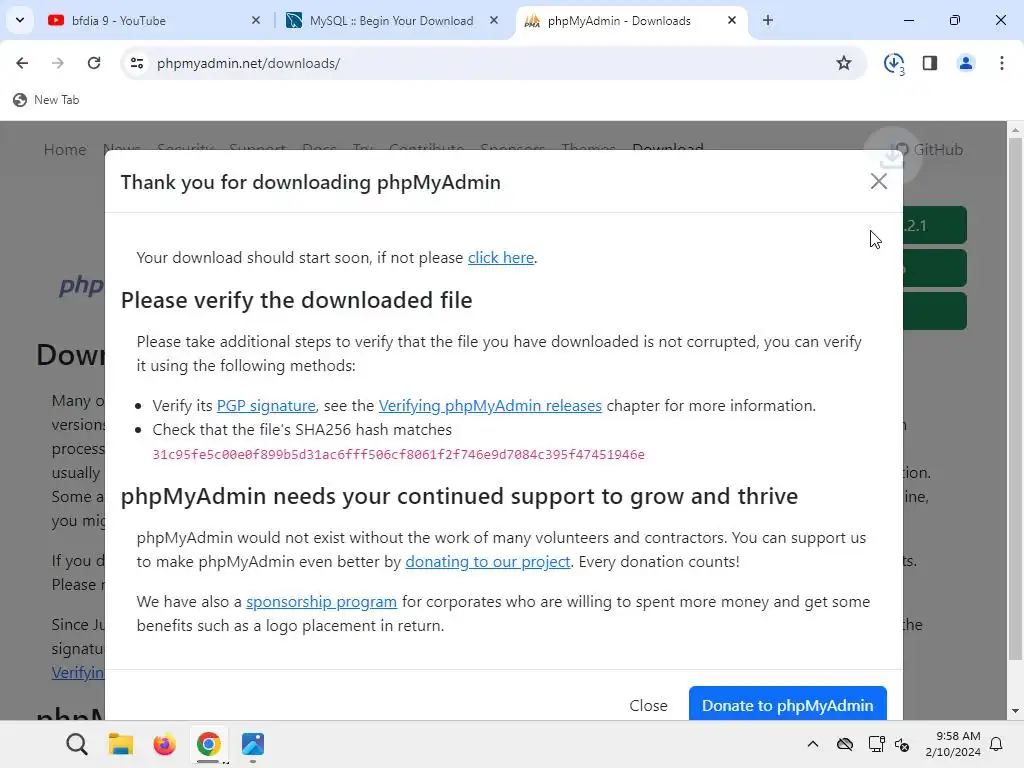This screenshot has height=768, width=1024.
Task: Open clock showing 9:58 AM
Action: tap(953, 744)
